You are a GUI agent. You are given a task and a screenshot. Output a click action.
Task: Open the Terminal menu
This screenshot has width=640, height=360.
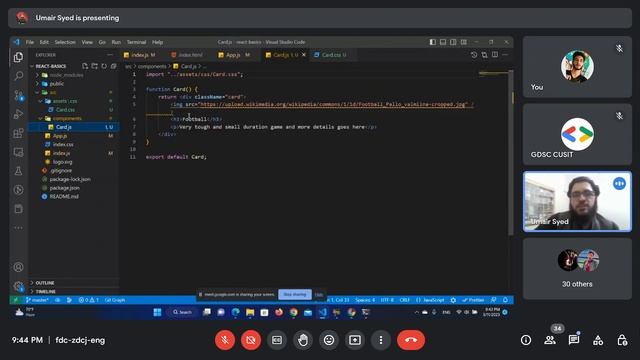pos(136,42)
